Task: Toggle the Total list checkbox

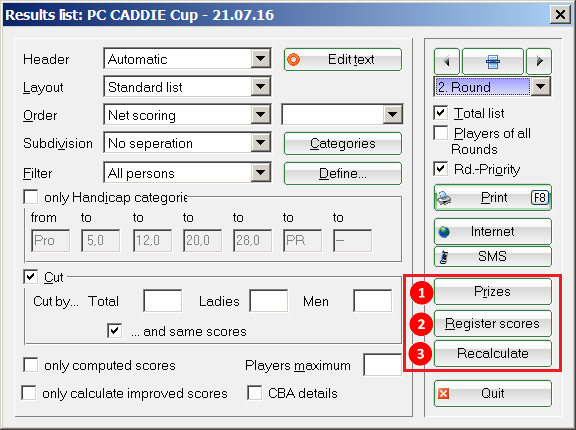Action: point(440,113)
